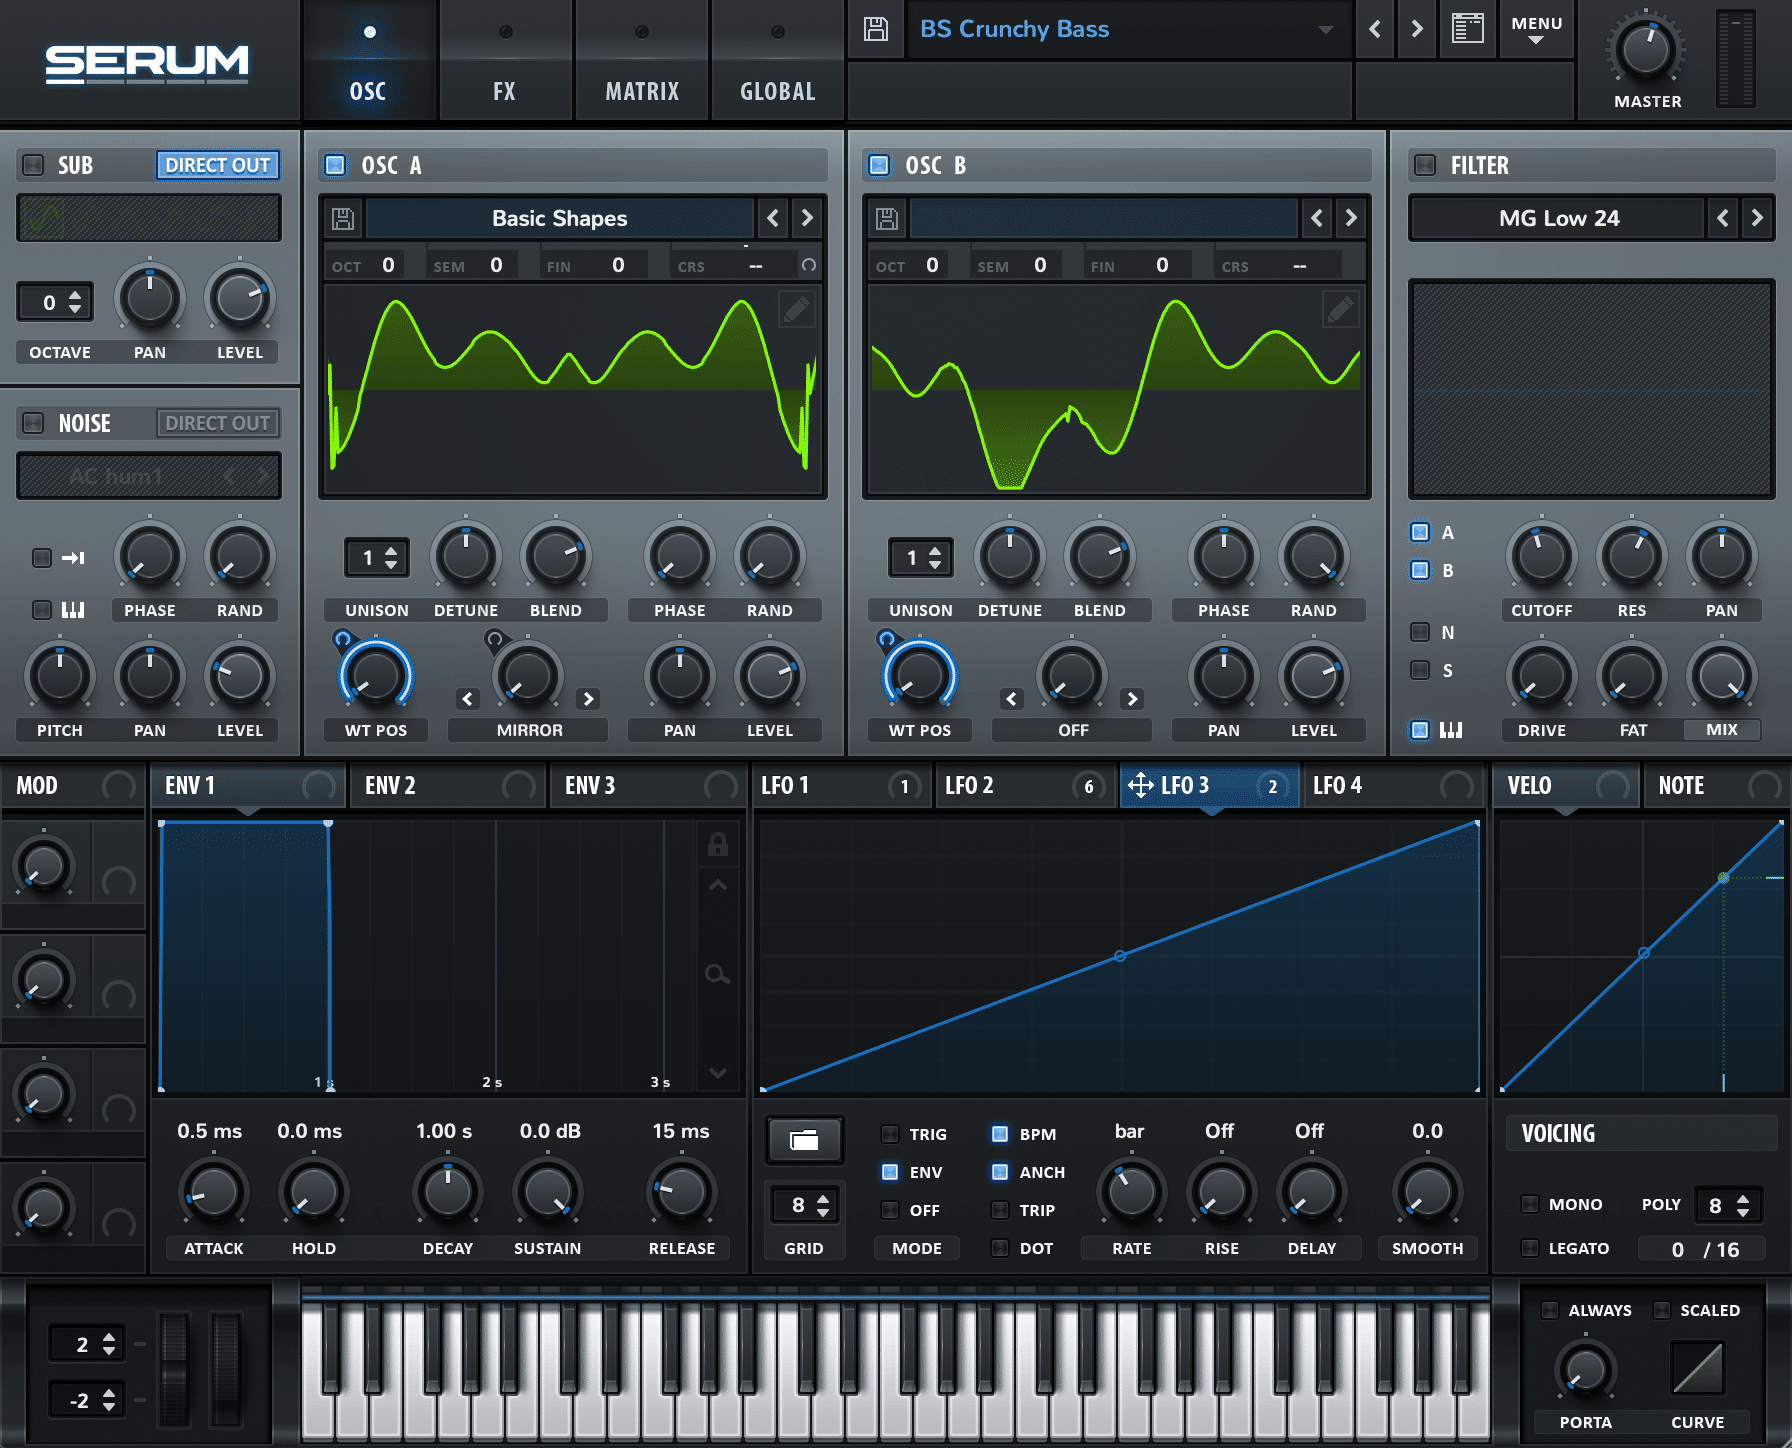Disable OSC A power switch

335,165
